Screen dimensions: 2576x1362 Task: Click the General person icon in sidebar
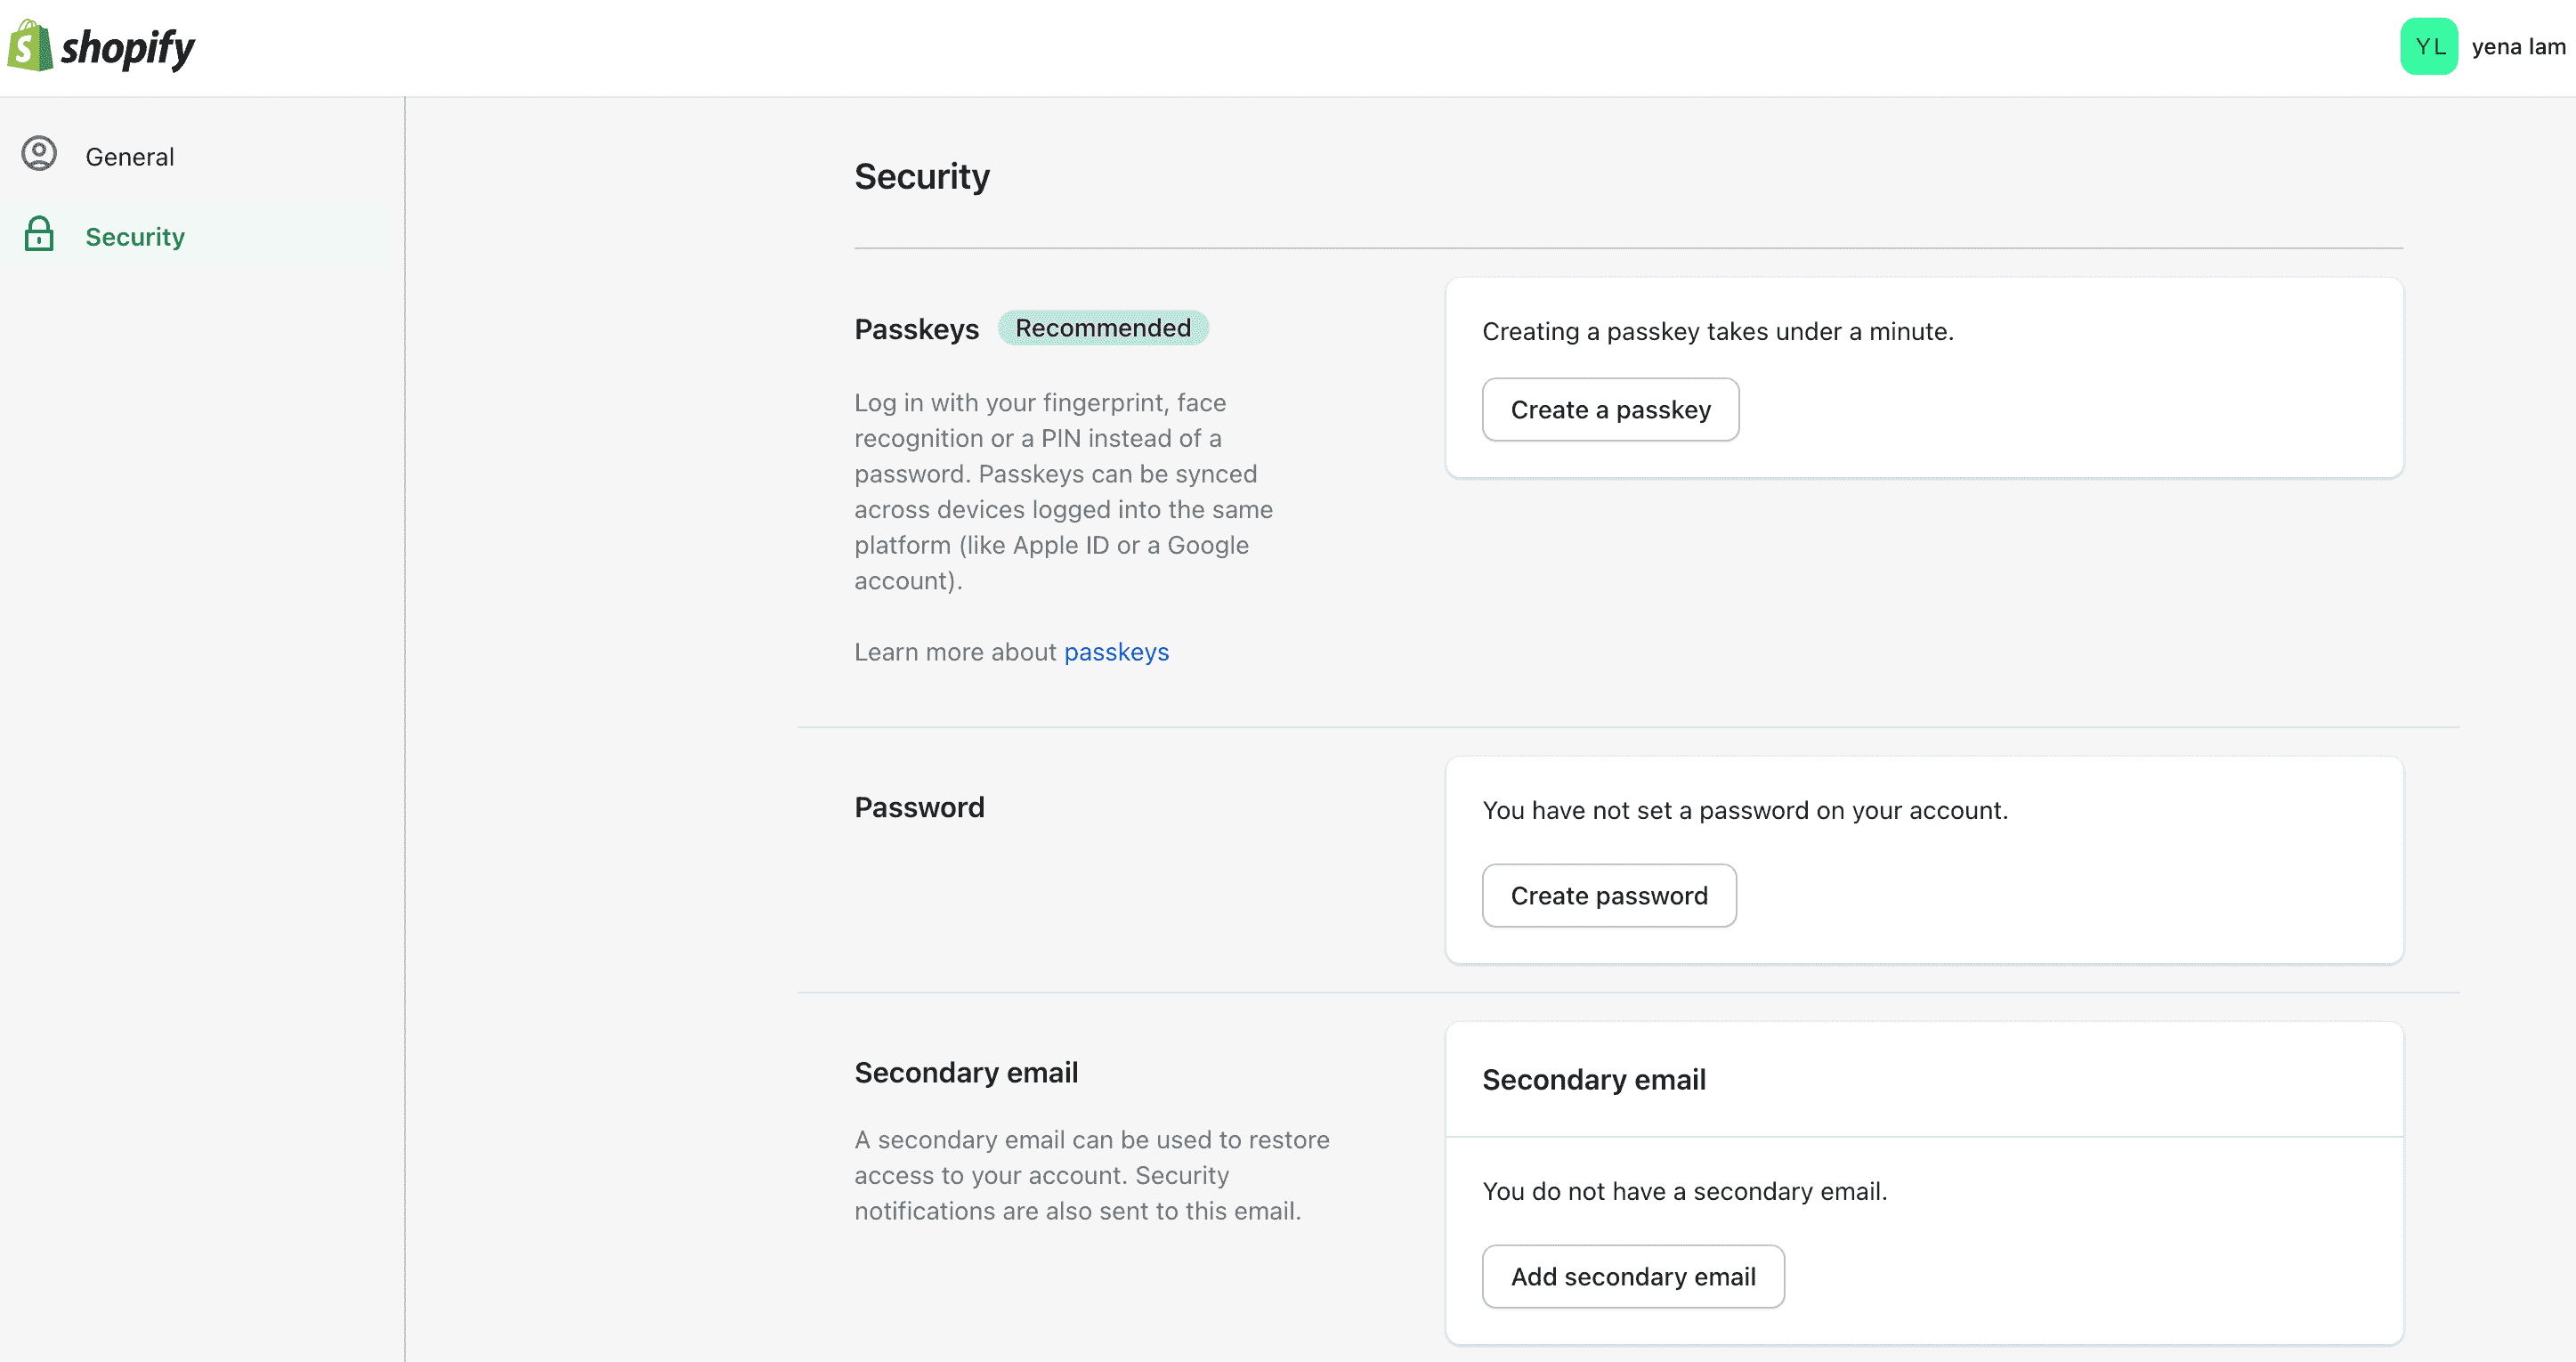click(x=39, y=154)
